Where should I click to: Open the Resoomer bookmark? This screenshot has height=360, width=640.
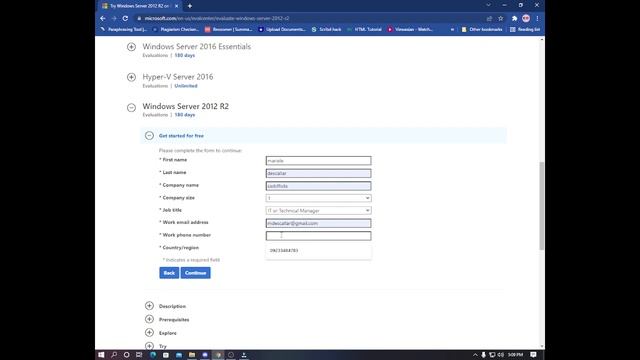229,29
